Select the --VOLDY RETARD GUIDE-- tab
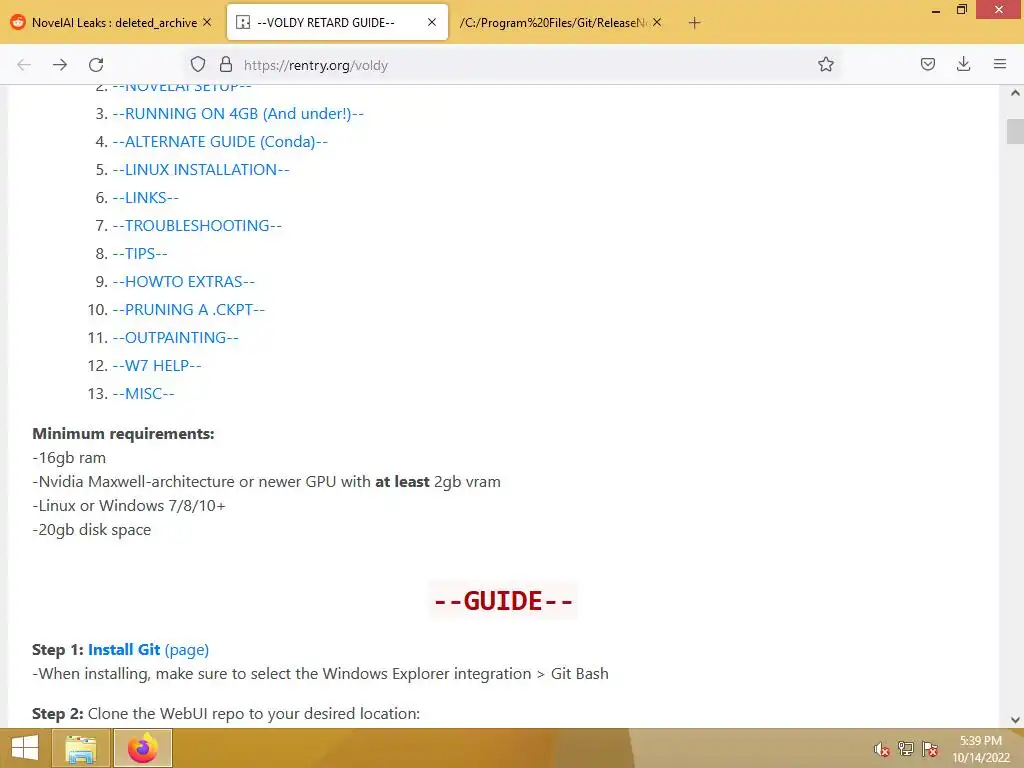1024x768 pixels. tap(338, 23)
